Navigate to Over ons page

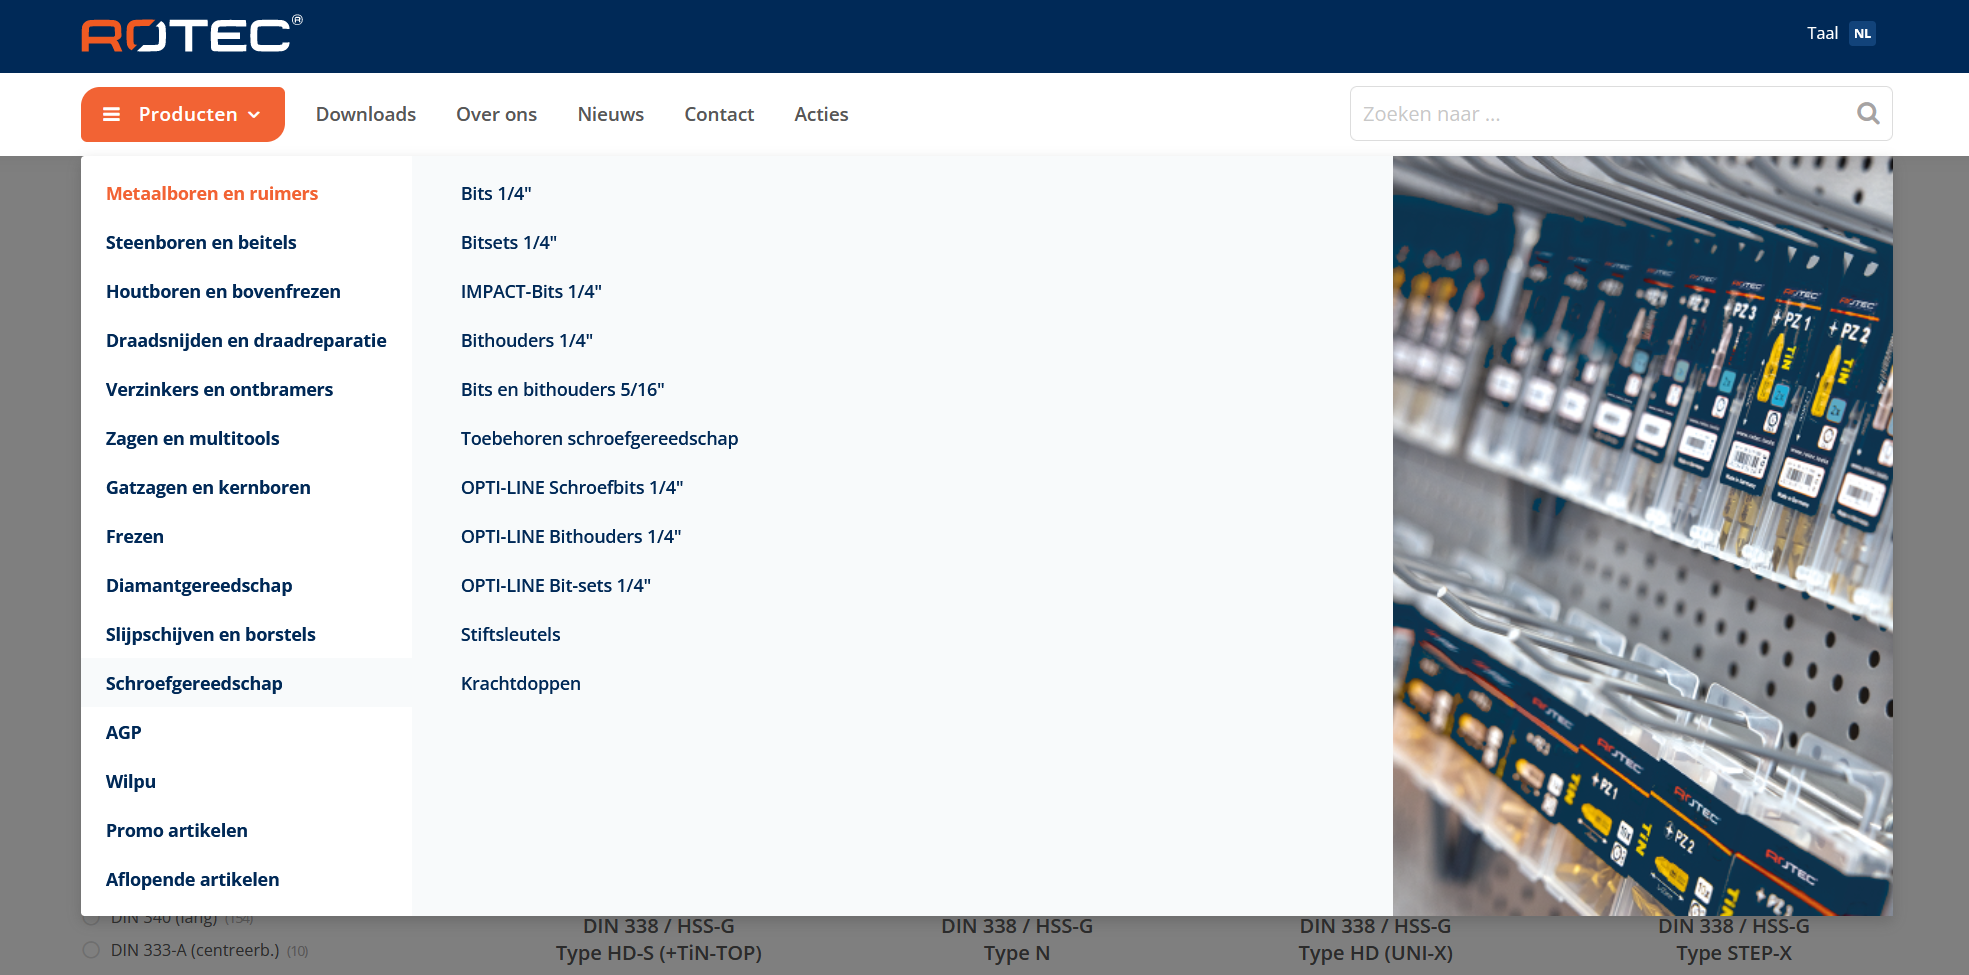click(x=496, y=115)
